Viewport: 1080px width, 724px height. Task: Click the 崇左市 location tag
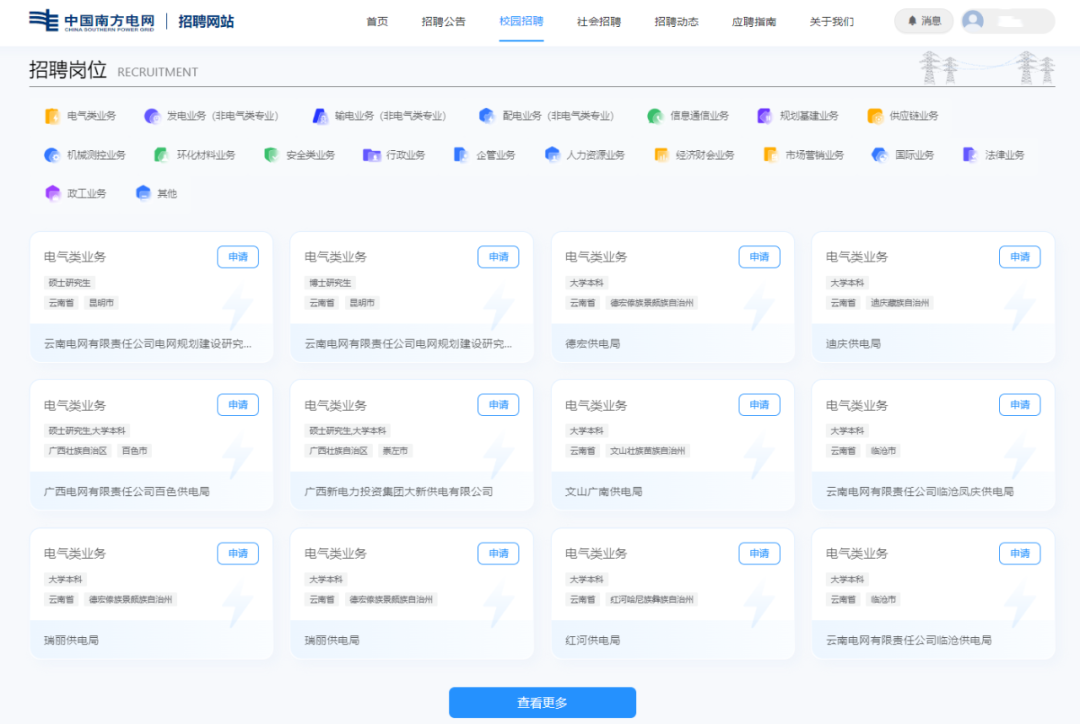(395, 451)
